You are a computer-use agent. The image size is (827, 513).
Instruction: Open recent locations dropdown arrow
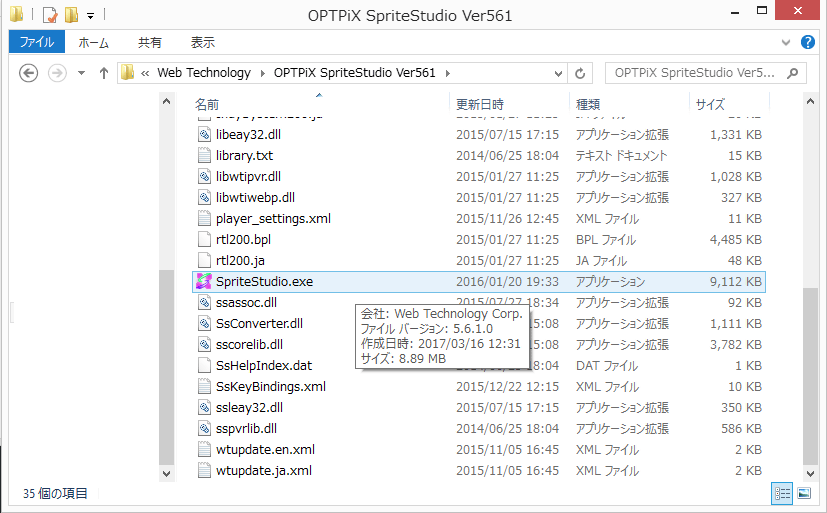tap(81, 73)
